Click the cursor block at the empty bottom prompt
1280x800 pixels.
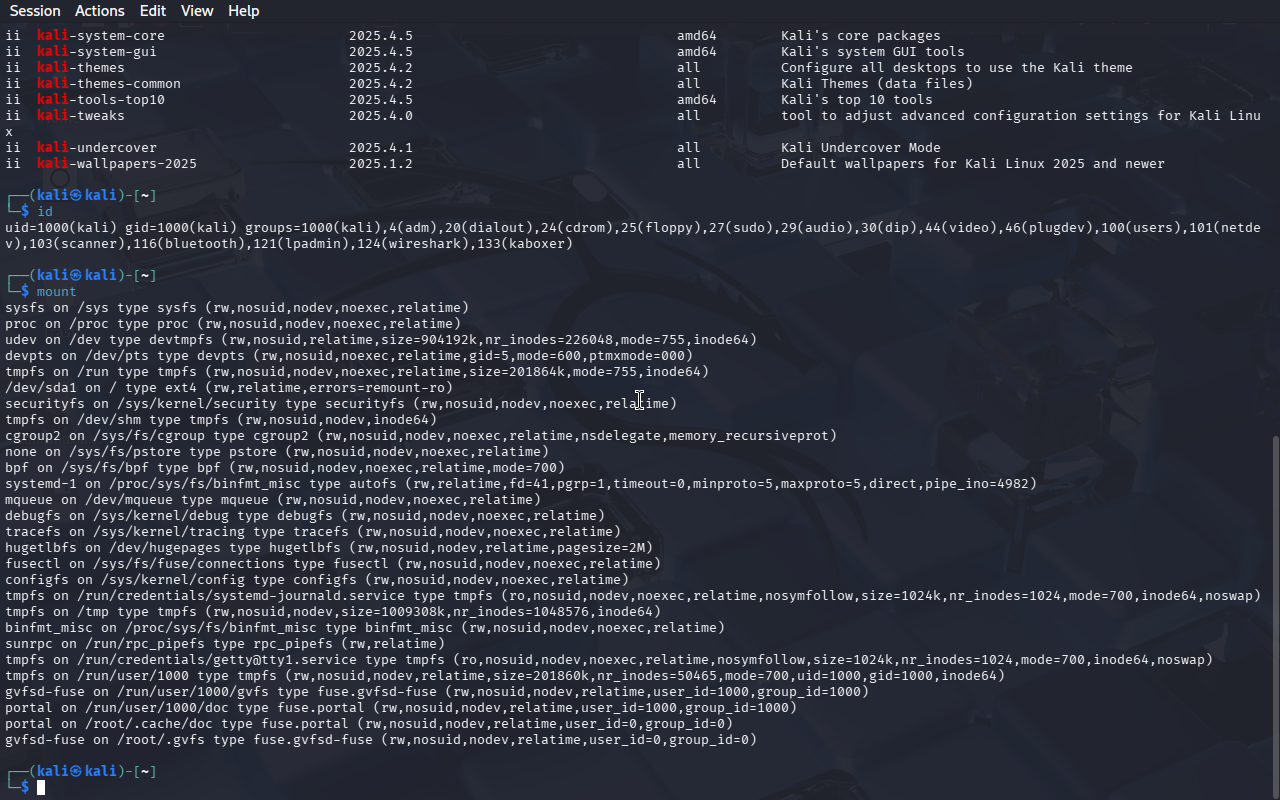[x=41, y=788]
